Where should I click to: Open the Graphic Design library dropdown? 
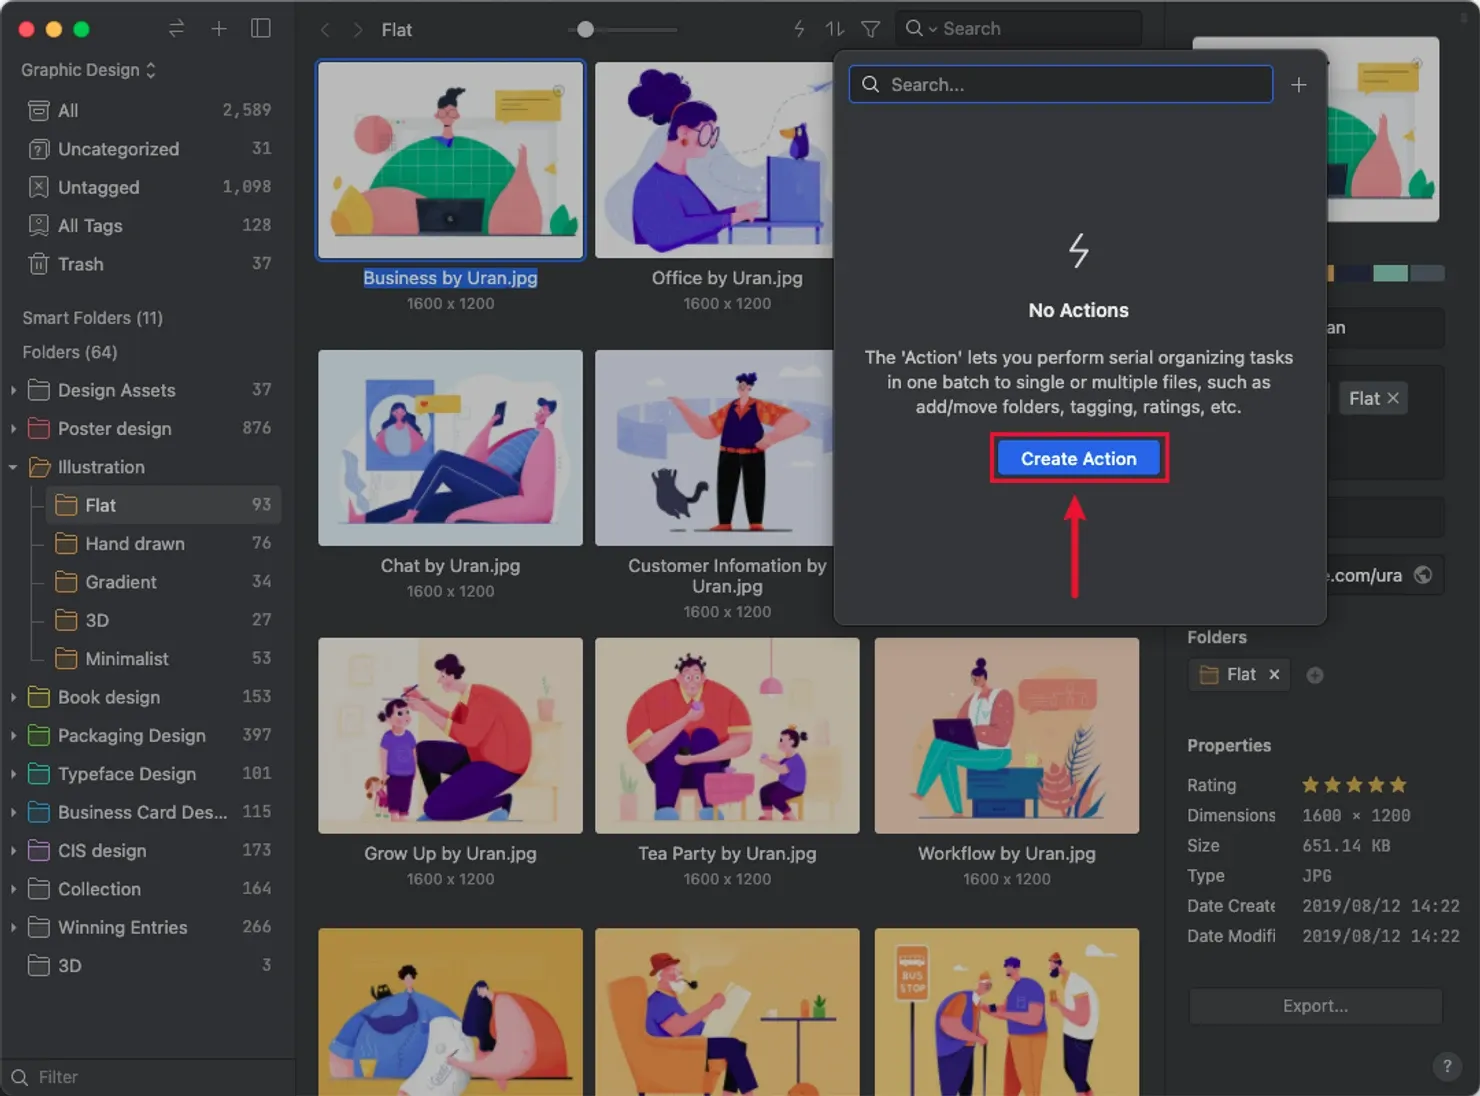coord(88,70)
